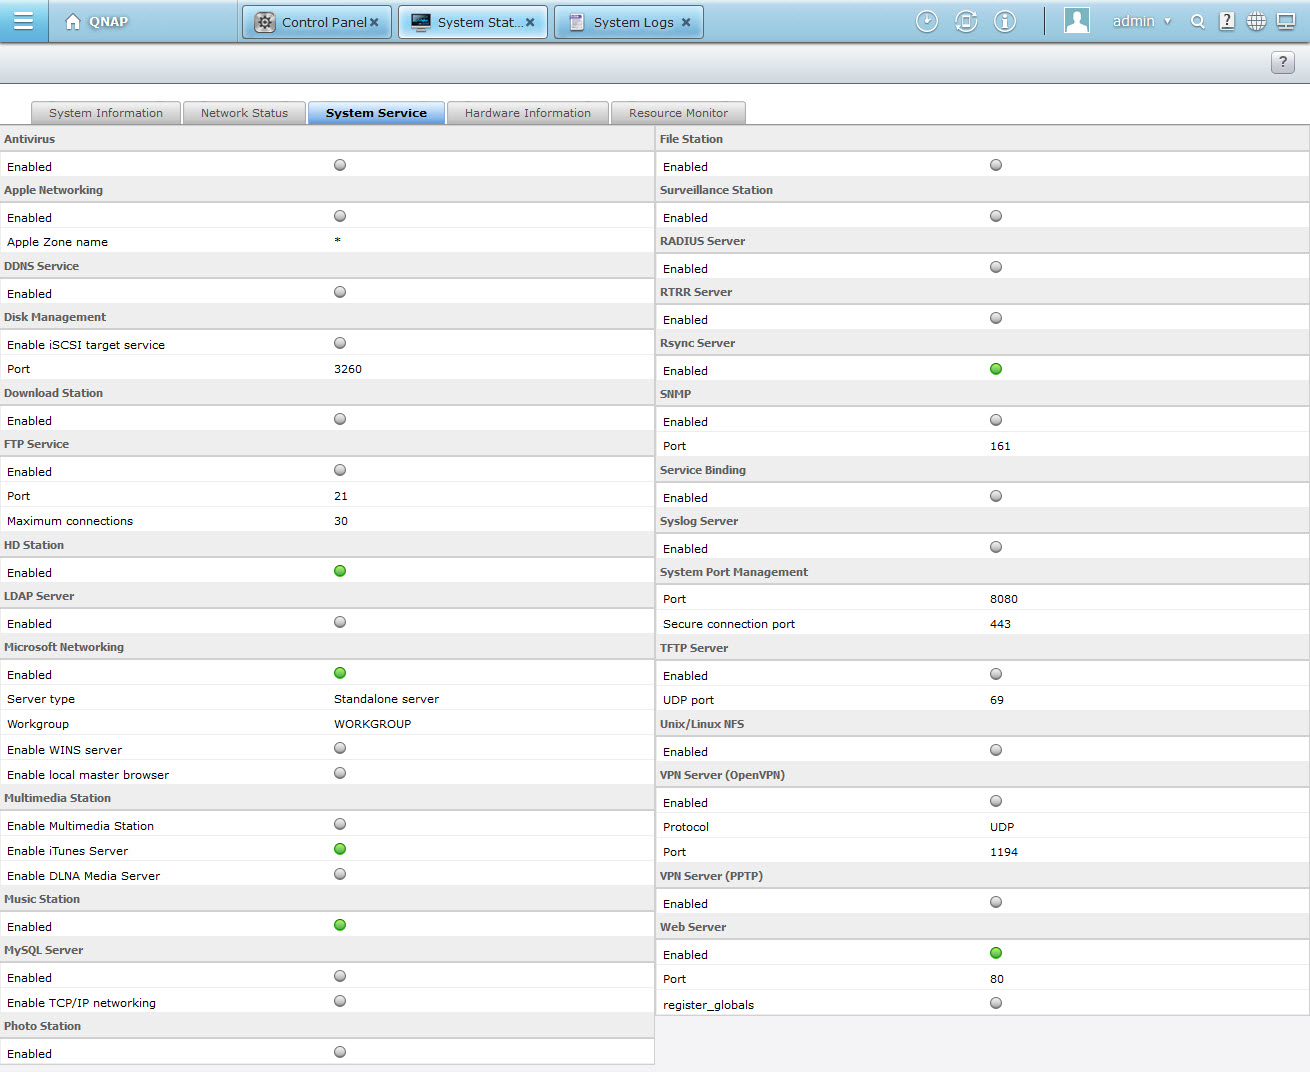Open the admin user dropdown
Image resolution: width=1310 pixels, height=1072 pixels.
(1141, 21)
